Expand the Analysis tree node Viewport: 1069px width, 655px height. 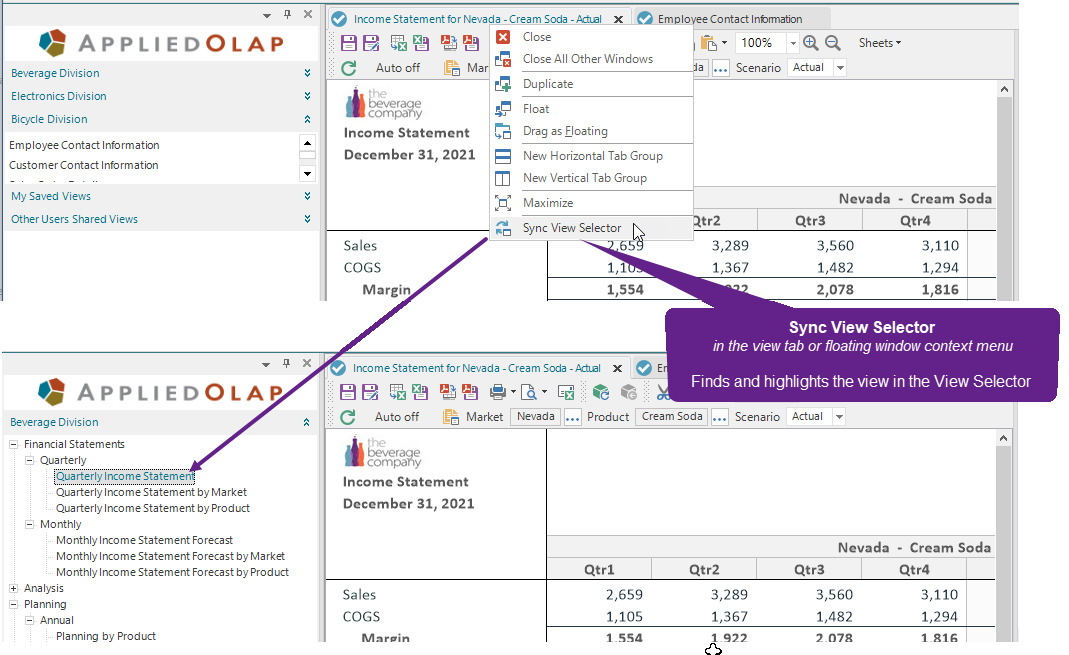[x=13, y=588]
